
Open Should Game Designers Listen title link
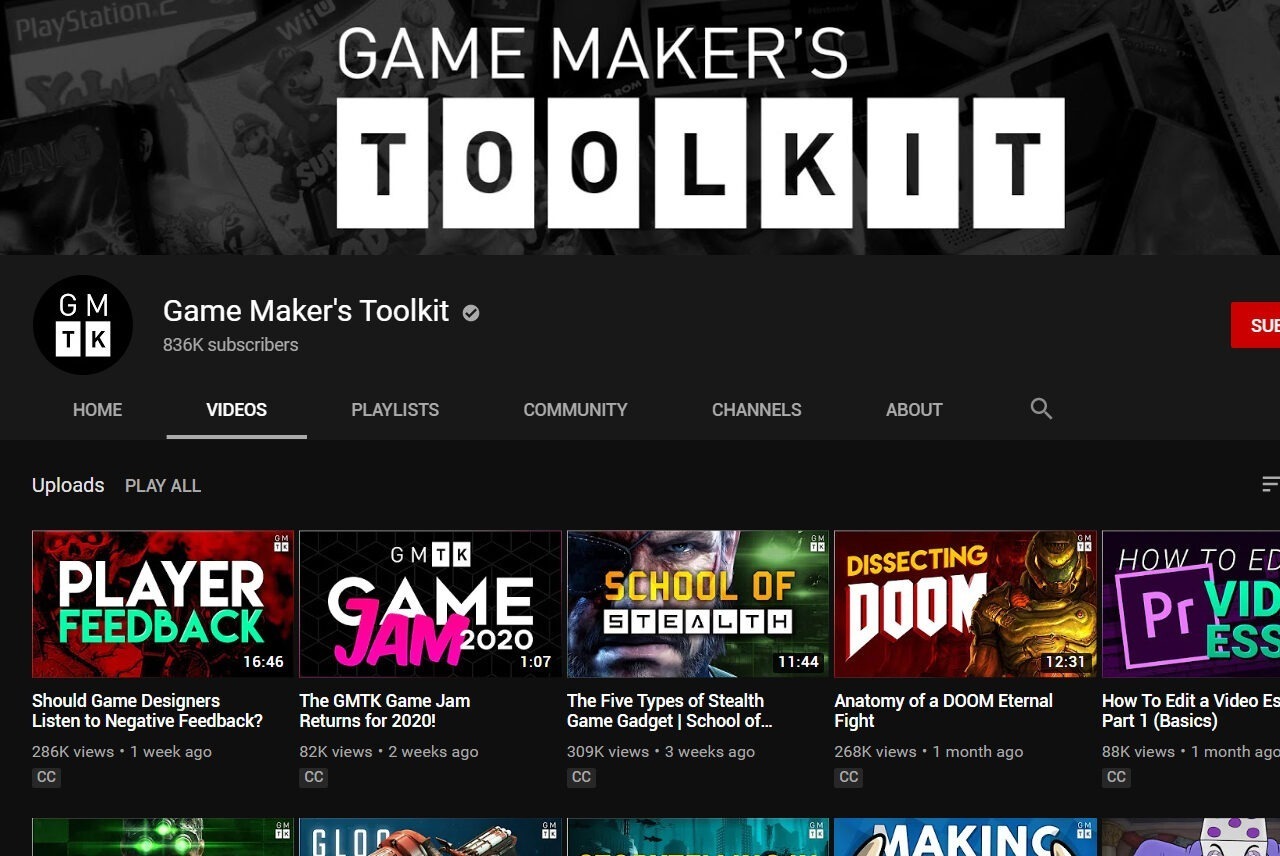(x=147, y=711)
